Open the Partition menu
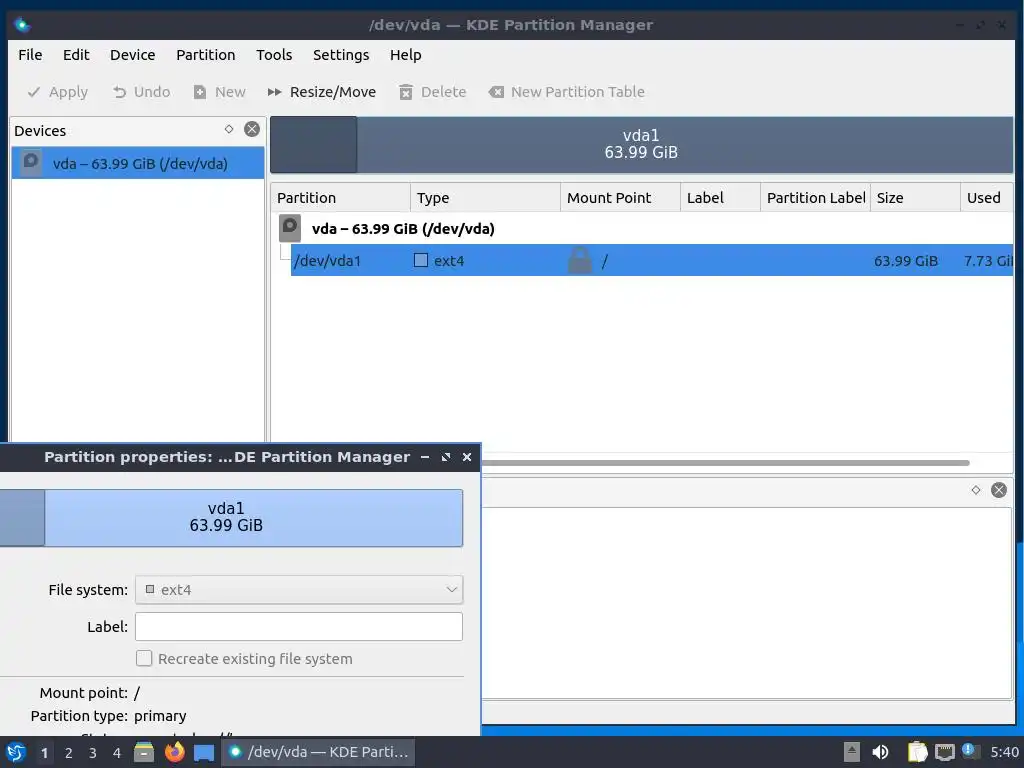Screen dimensions: 1024x768 [x=206, y=55]
